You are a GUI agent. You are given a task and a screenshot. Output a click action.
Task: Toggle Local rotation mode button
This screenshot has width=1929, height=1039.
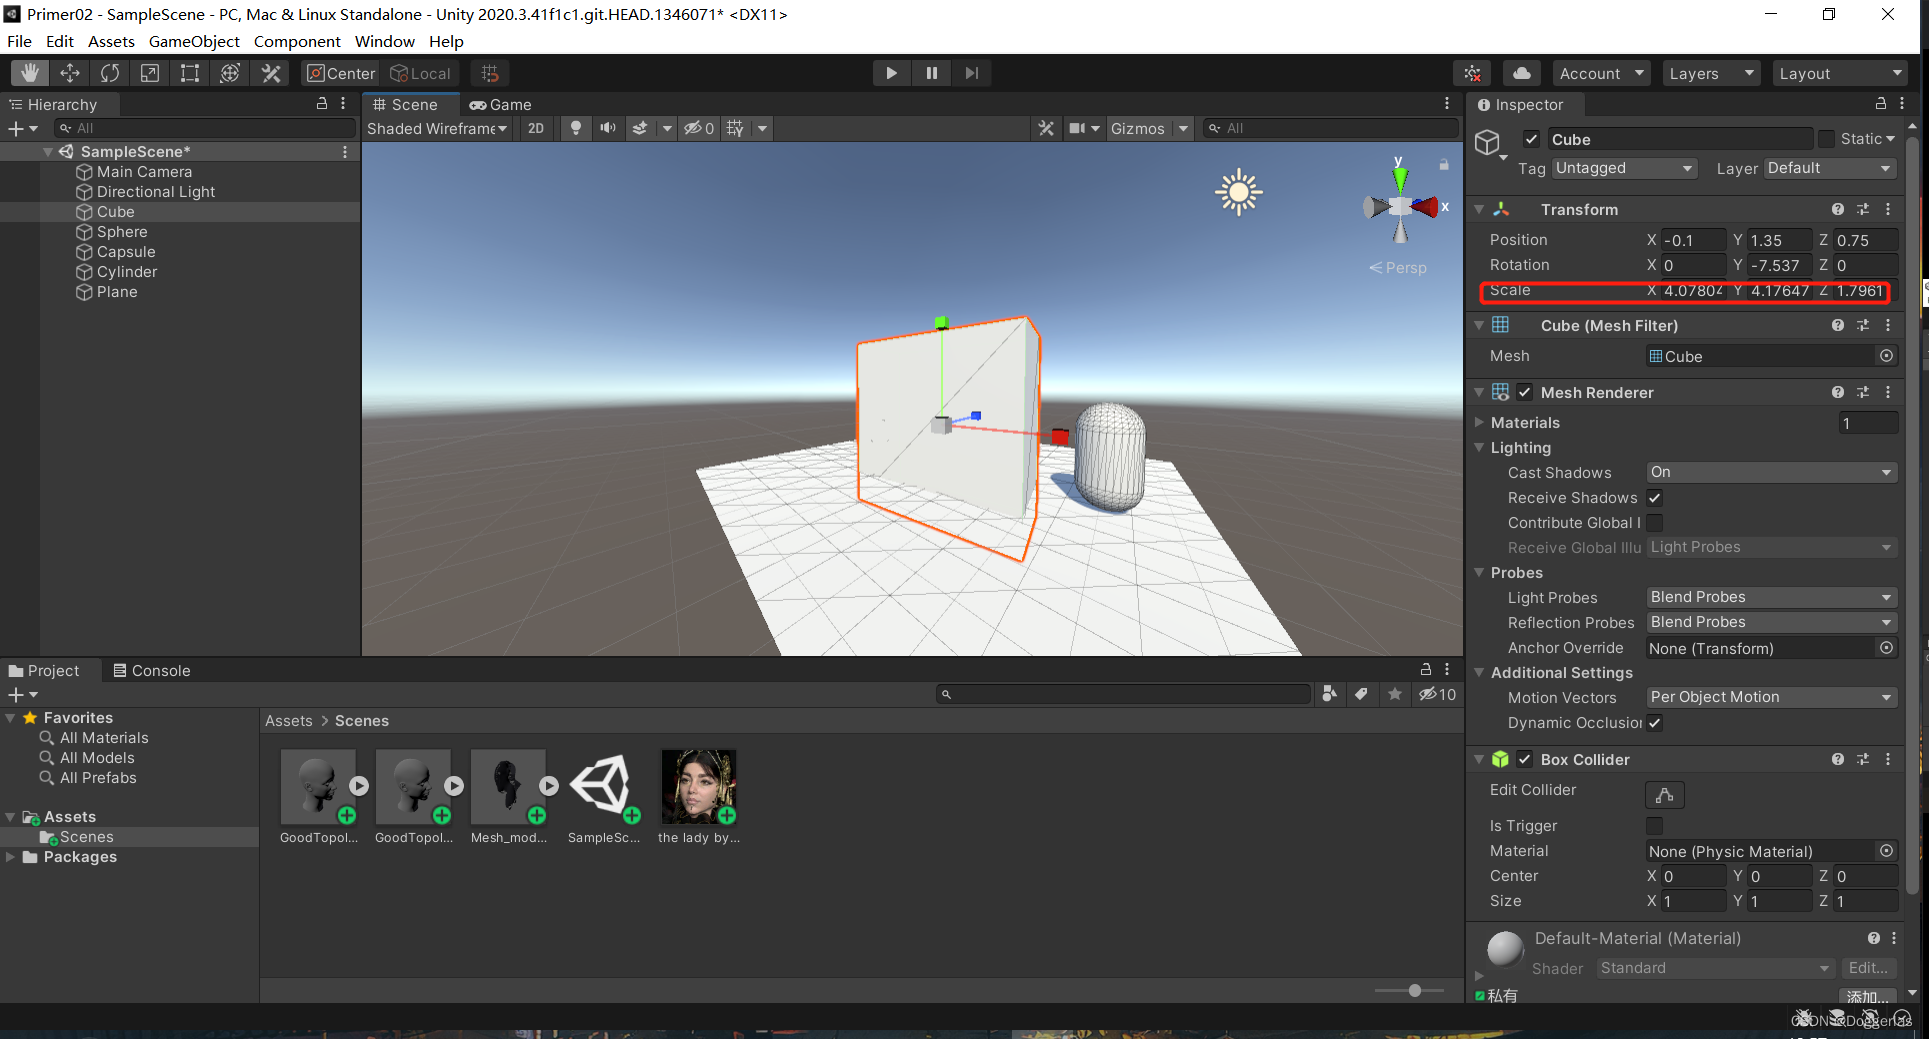click(420, 73)
